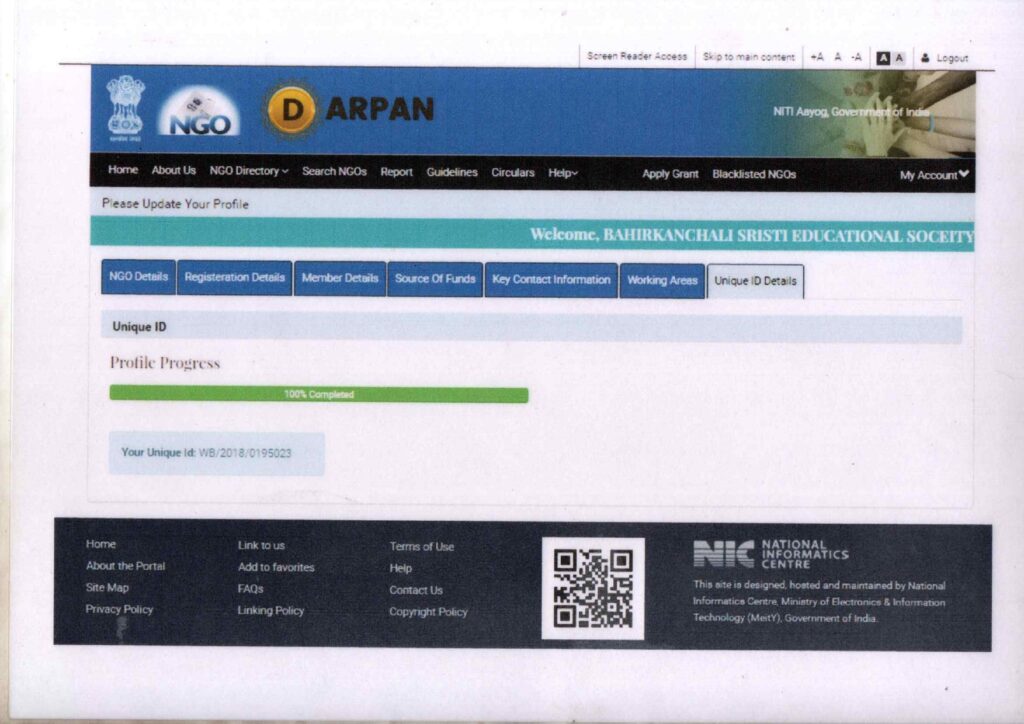
Task: Go to Home in navigation bar
Action: tap(123, 170)
